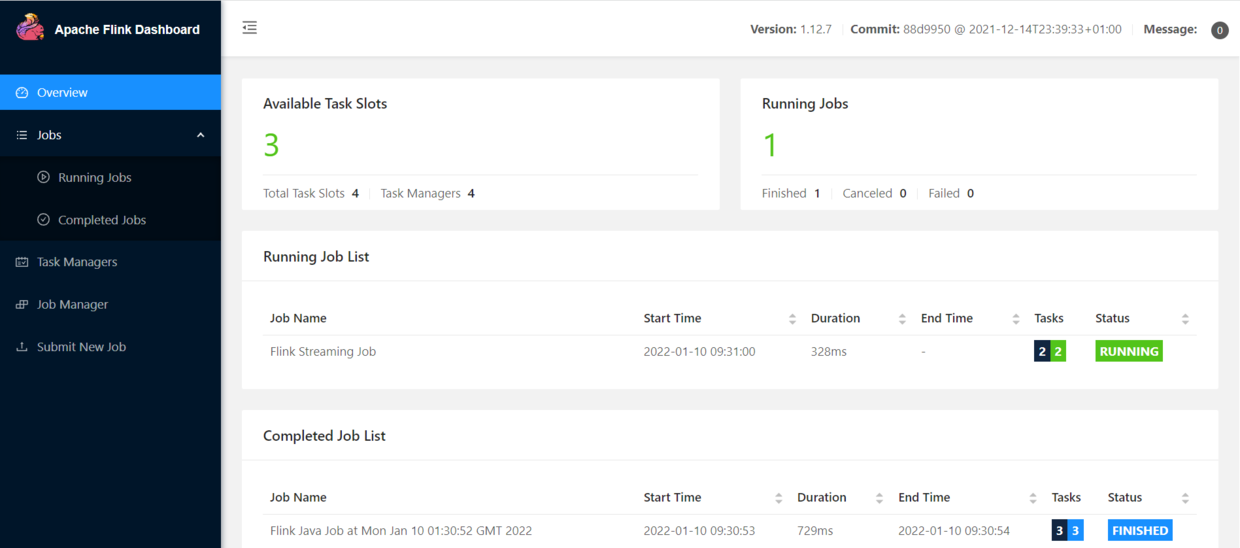Viewport: 1240px width, 548px height.
Task: Click the Apache Flink Dashboard title
Action: click(127, 29)
